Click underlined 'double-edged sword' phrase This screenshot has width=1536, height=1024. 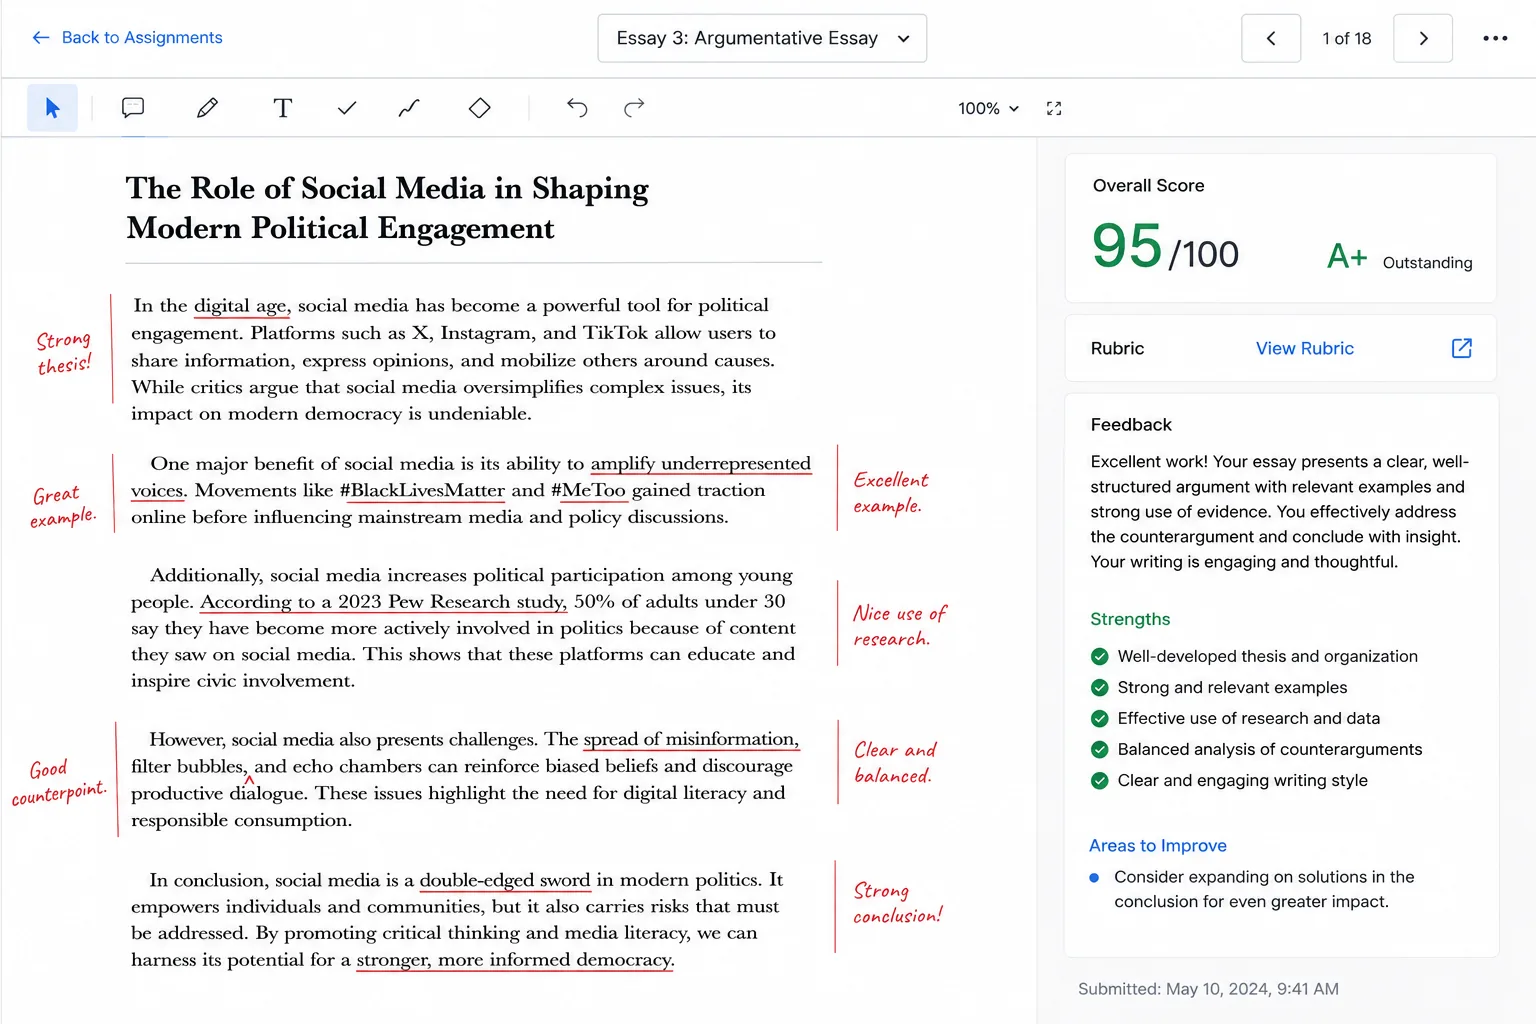click(x=505, y=880)
